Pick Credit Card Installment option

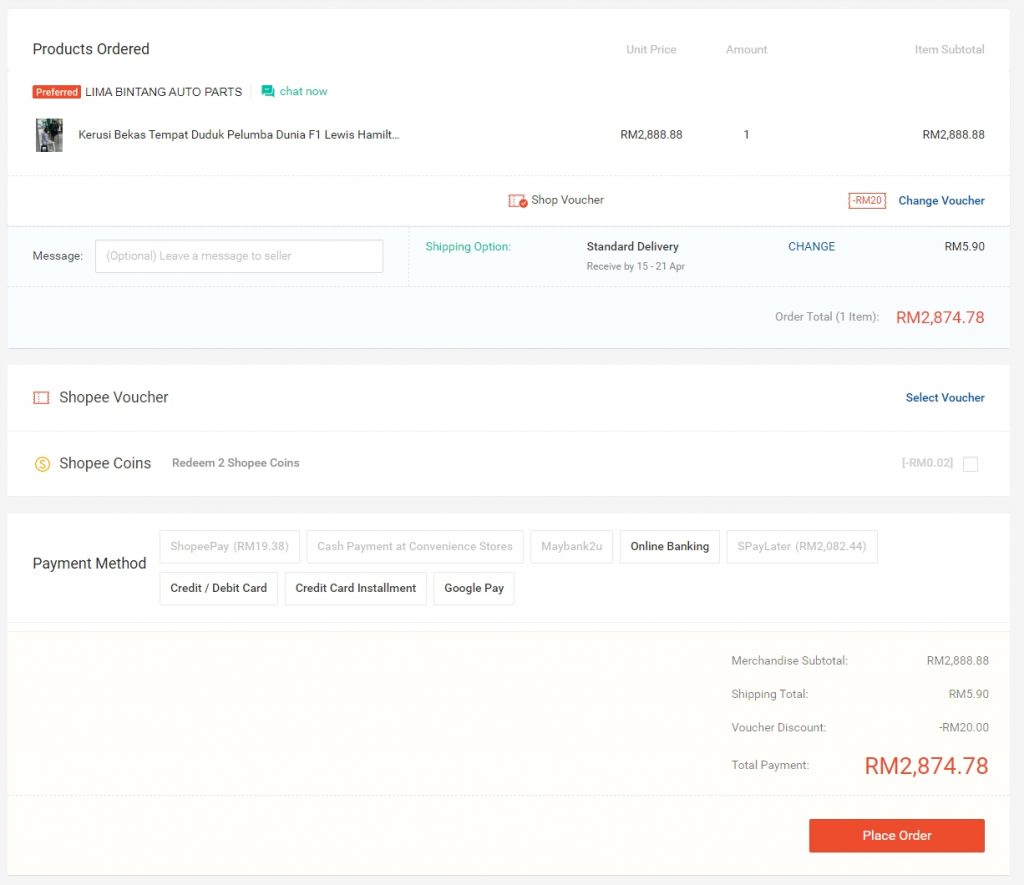(x=356, y=588)
